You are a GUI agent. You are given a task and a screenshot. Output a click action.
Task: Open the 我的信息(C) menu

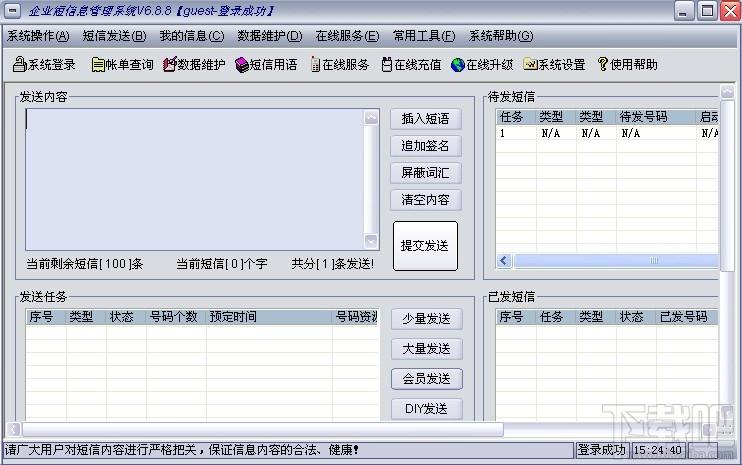[192, 36]
